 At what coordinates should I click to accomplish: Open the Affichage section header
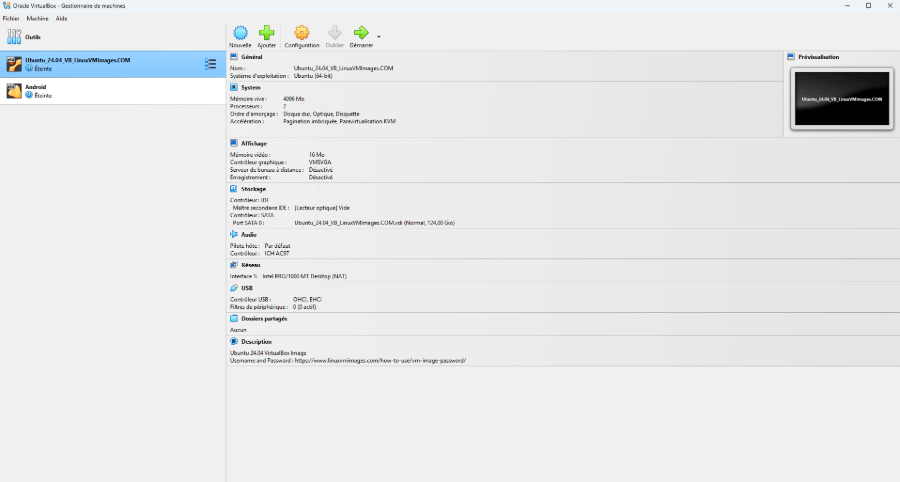[x=253, y=143]
